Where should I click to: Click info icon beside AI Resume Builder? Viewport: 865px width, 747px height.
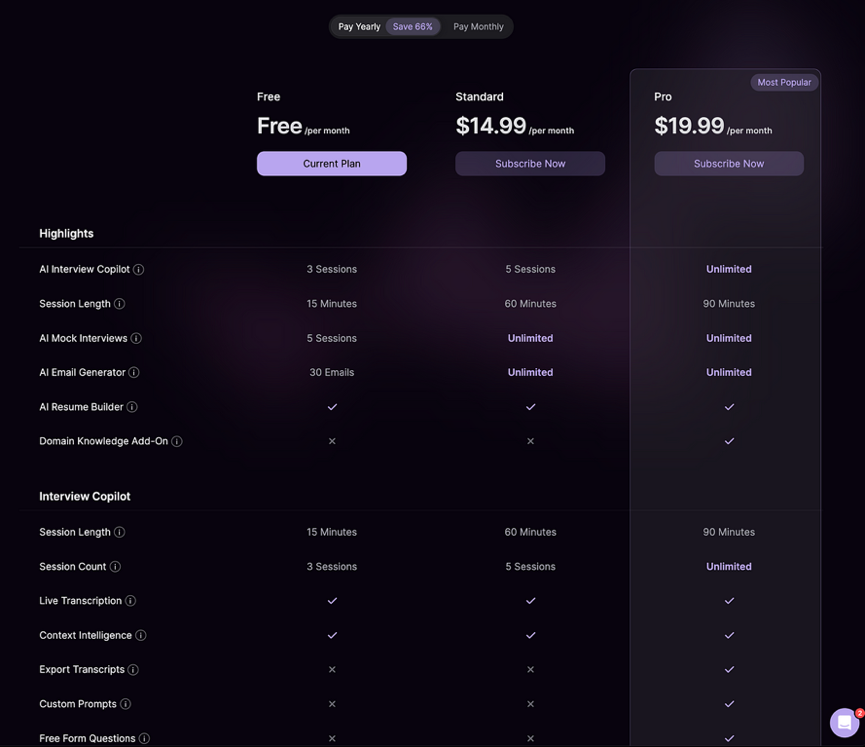point(132,407)
